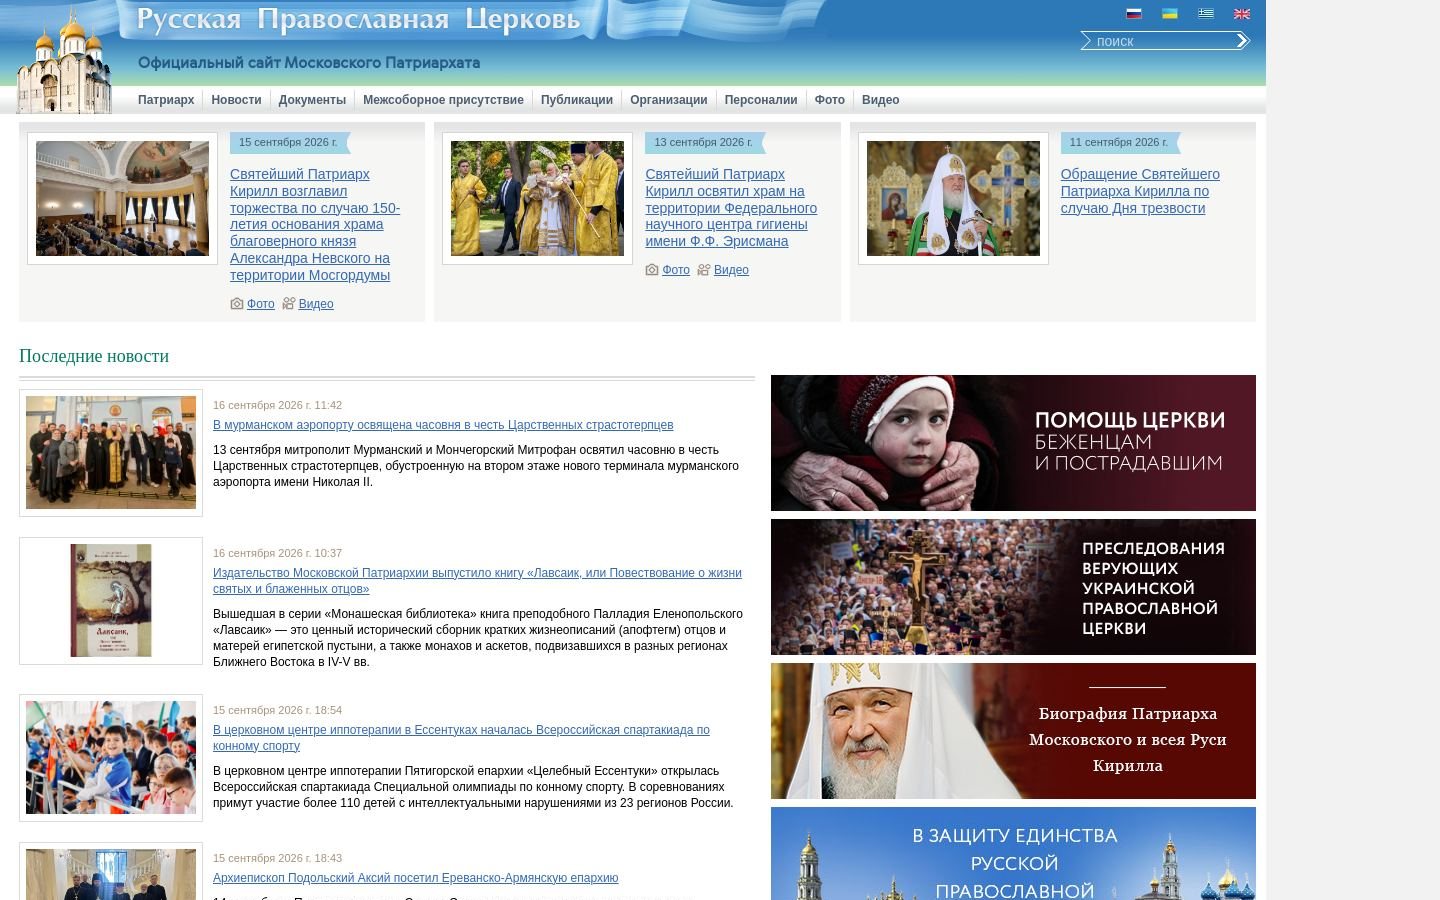Screen dimensions: 1440x900
Task: Open the Персоналии menu
Action: coord(761,100)
